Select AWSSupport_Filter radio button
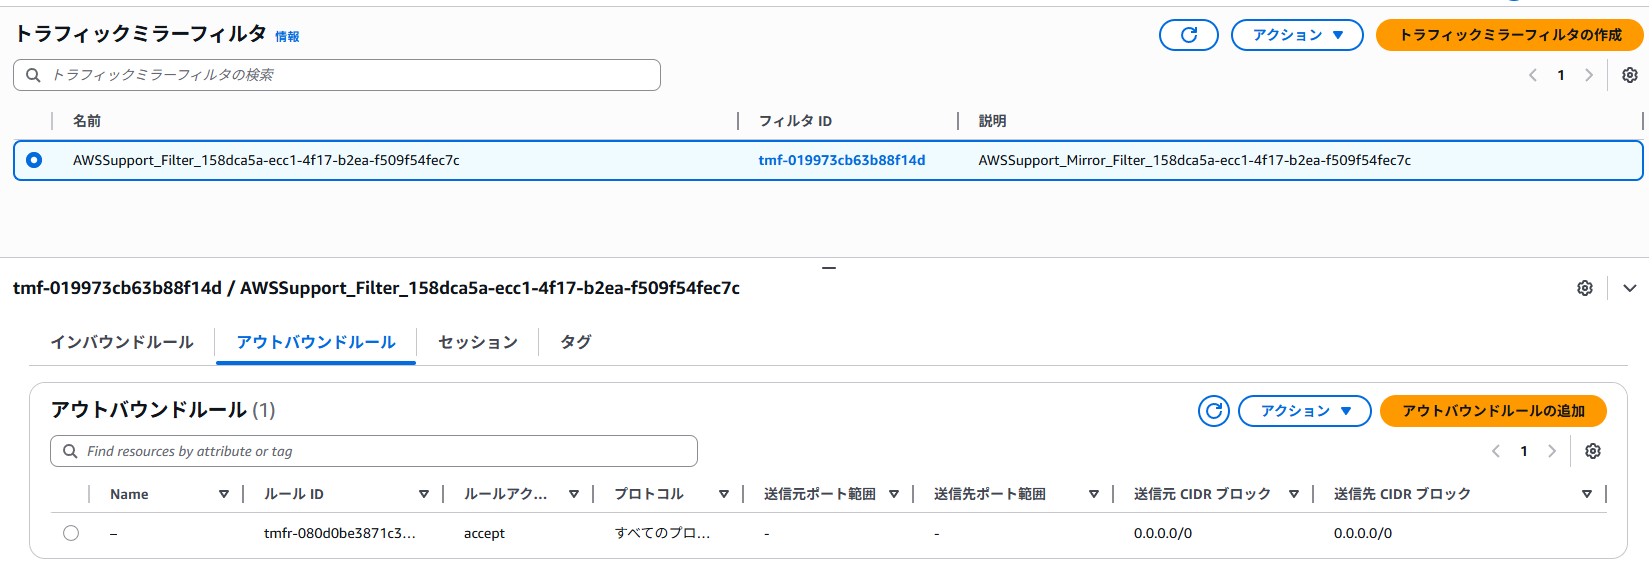This screenshot has height=568, width=1649. (x=34, y=160)
